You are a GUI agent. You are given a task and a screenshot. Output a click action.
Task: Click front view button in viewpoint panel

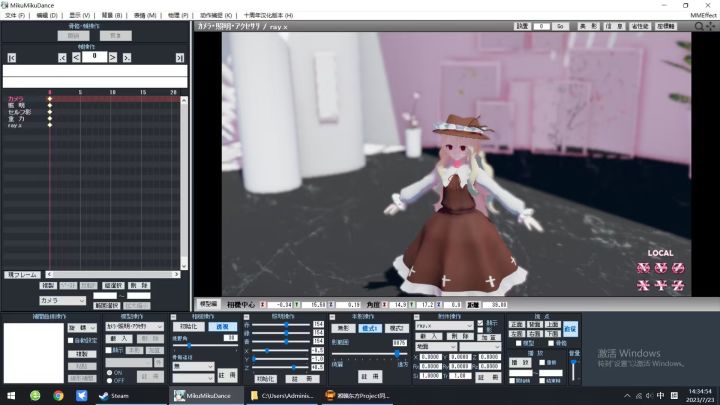pos(517,325)
